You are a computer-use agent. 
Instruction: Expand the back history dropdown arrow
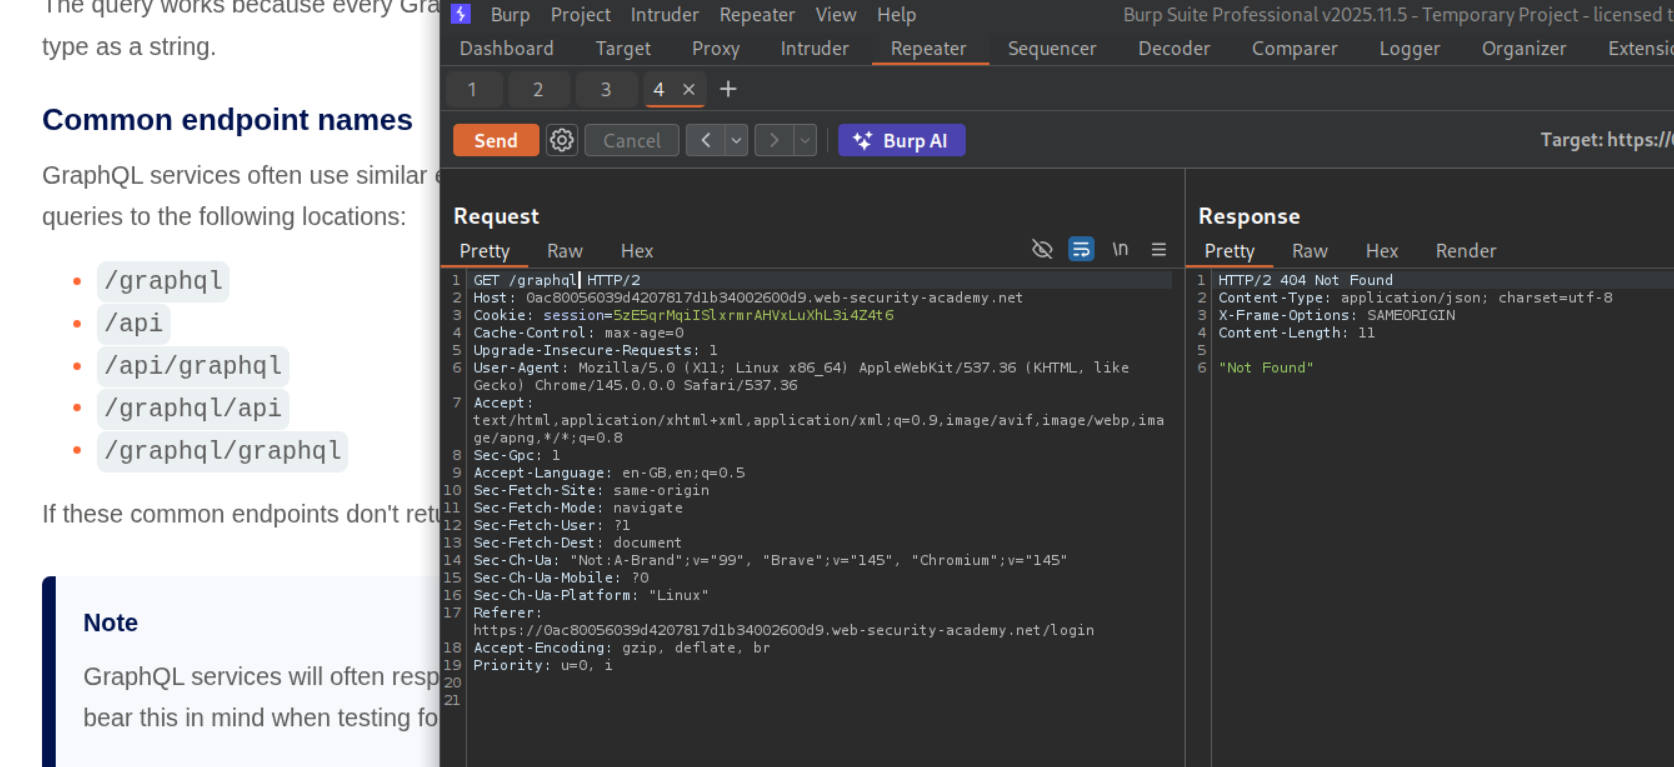[737, 141]
